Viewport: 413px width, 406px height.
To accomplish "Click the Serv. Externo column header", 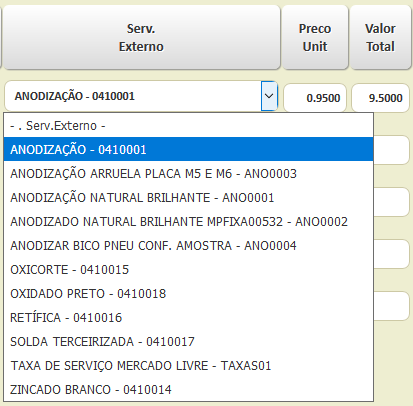I will [141, 37].
